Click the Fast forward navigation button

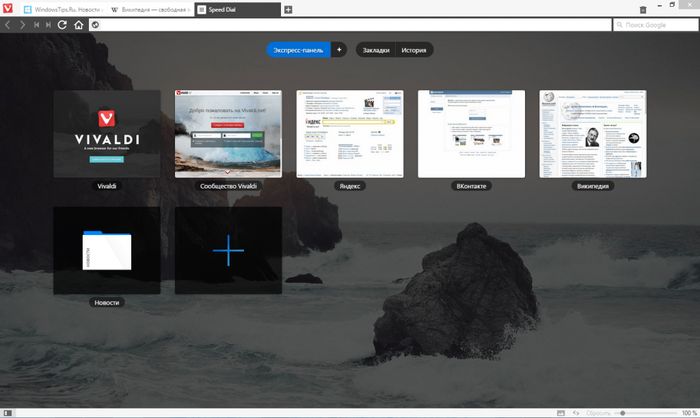pyautogui.click(x=49, y=24)
